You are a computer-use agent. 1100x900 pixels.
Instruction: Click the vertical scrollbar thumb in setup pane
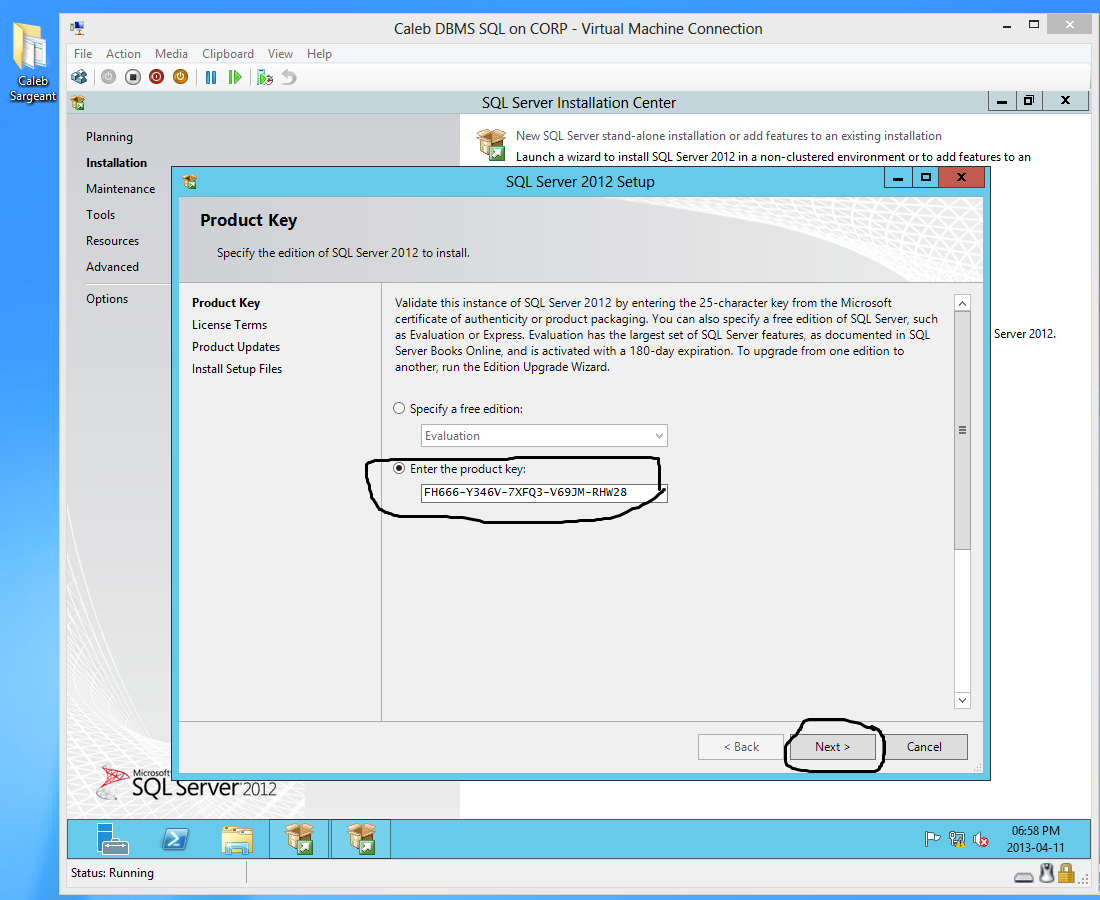point(962,430)
